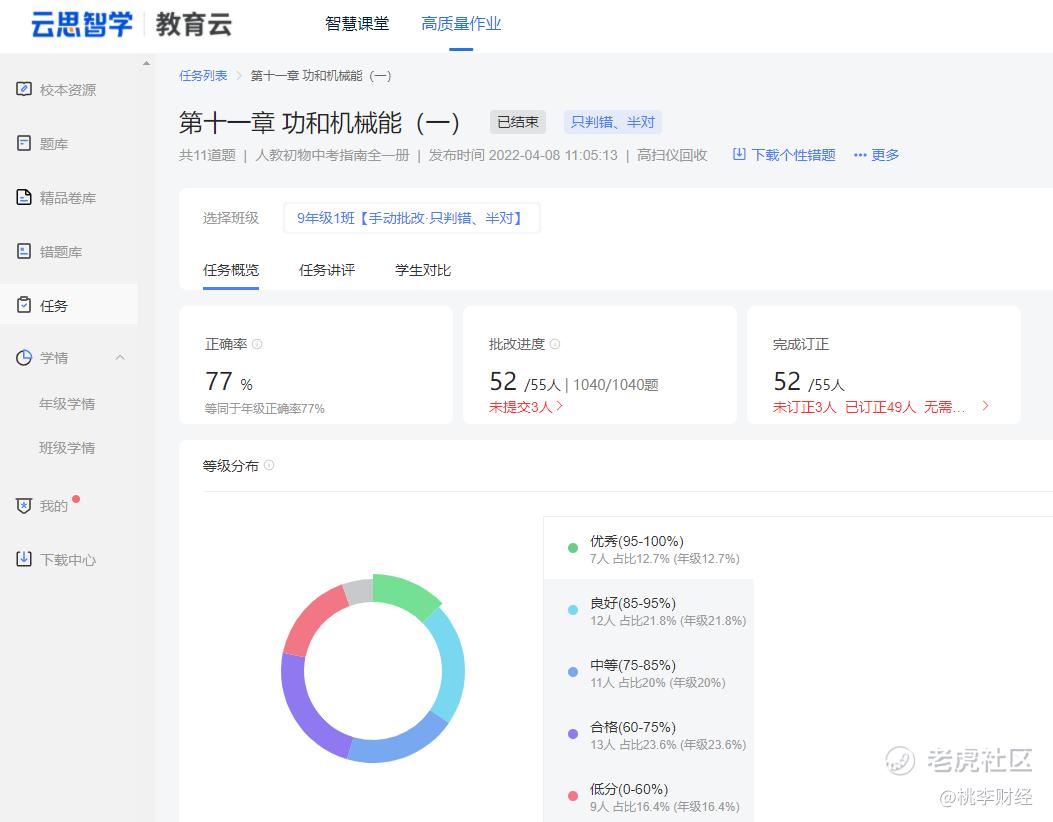The width and height of the screenshot is (1053, 822).
Task: Expand the 完成订正 details arrow
Action: (x=985, y=406)
